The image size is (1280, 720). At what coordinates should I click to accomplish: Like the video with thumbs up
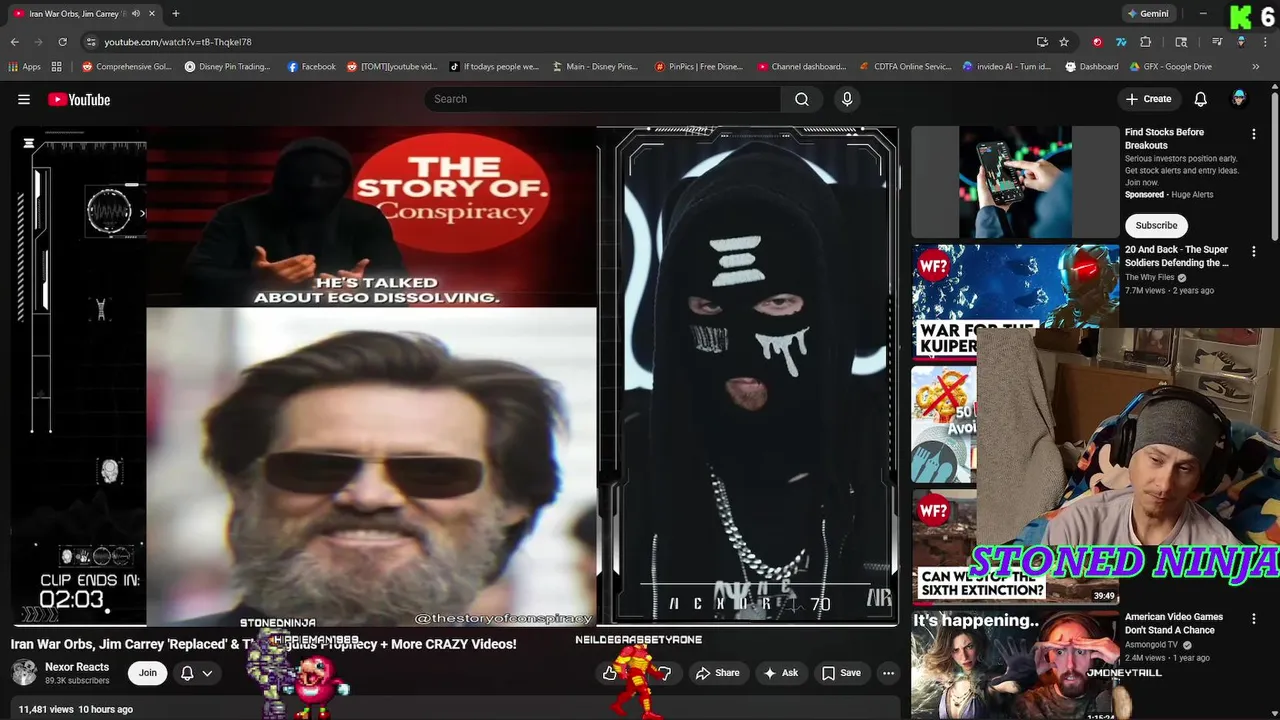(x=610, y=673)
